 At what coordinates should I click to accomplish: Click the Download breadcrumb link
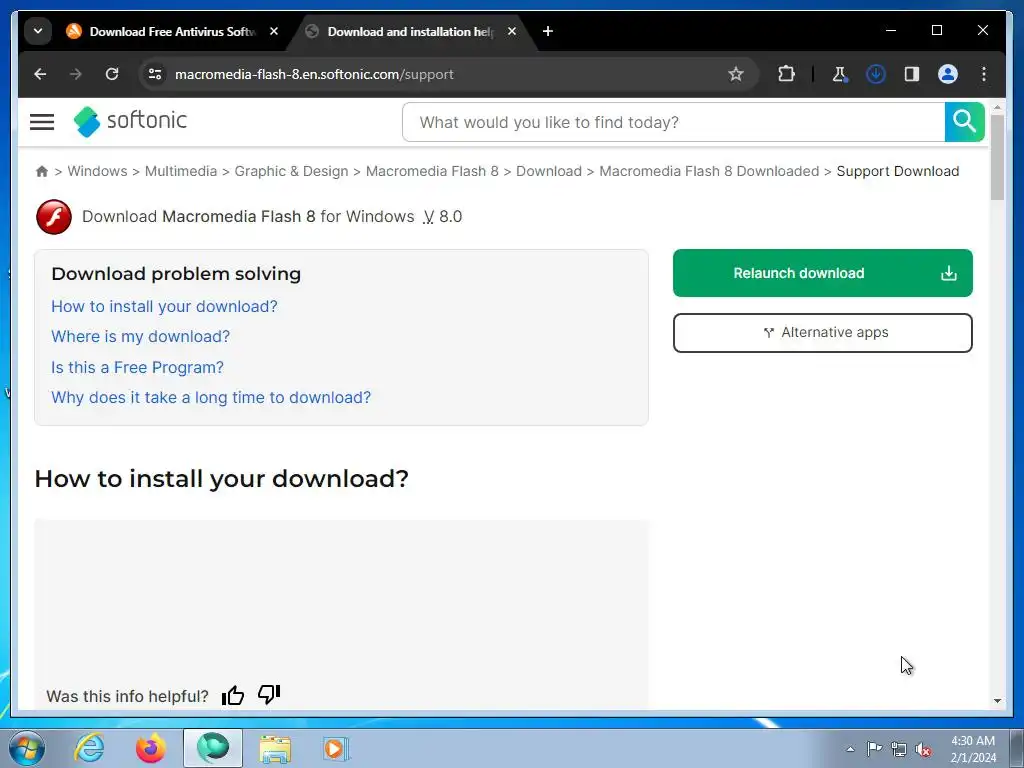click(x=549, y=171)
